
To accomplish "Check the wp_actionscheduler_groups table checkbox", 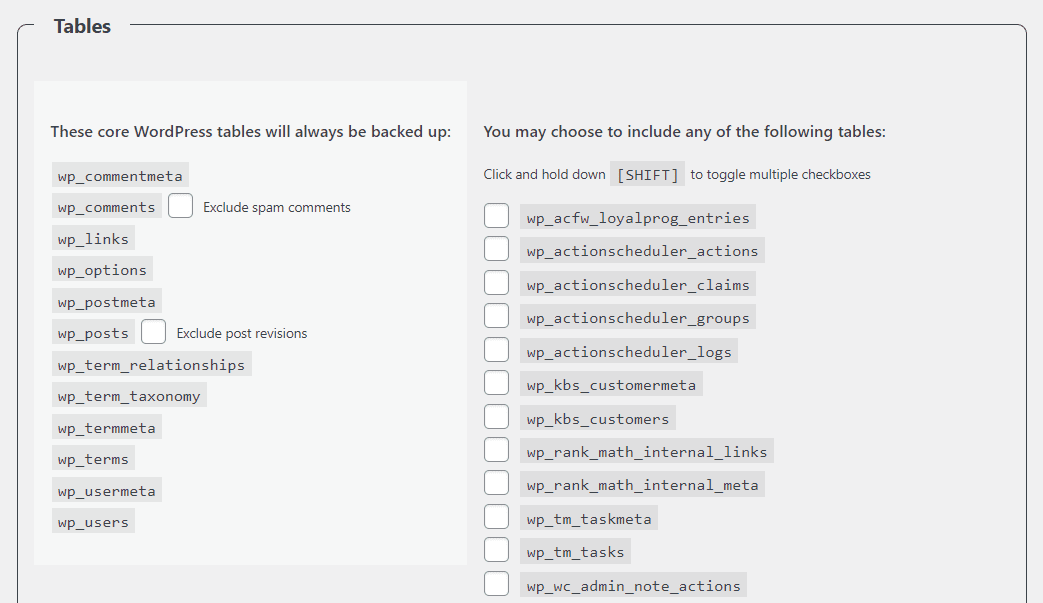I will click(x=496, y=316).
